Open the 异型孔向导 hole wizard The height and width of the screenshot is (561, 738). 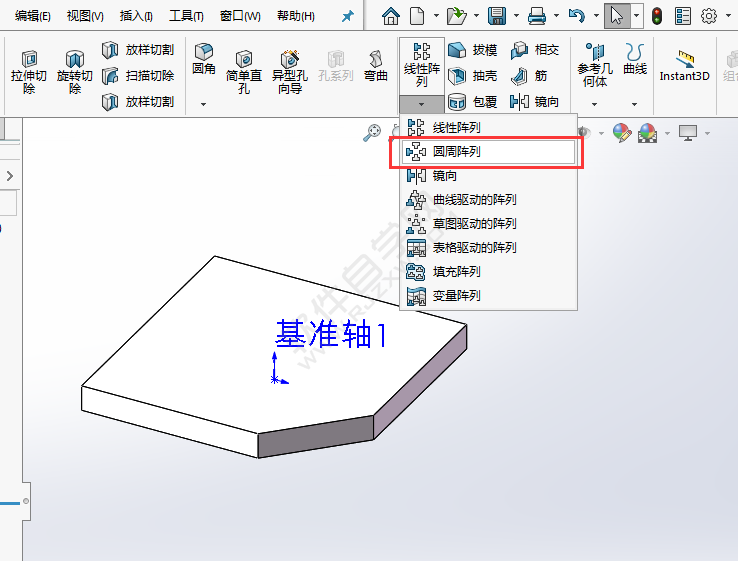click(x=290, y=72)
